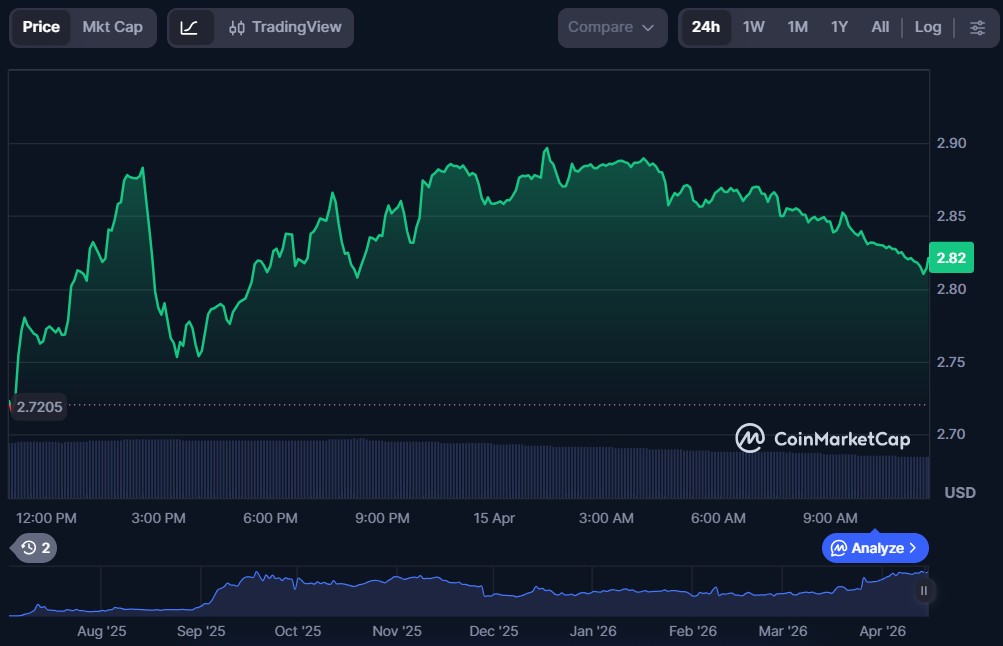The height and width of the screenshot is (646, 1003).
Task: Click the green 2.82 current price tag
Action: pyautogui.click(x=950, y=258)
